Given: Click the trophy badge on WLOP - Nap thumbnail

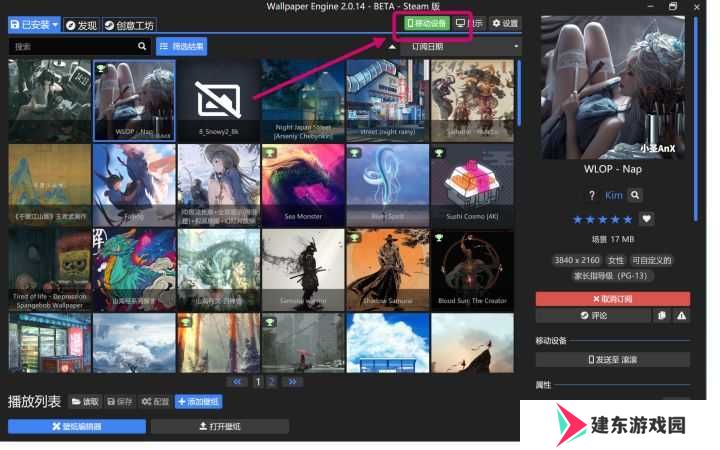Looking at the screenshot, I should tap(101, 68).
